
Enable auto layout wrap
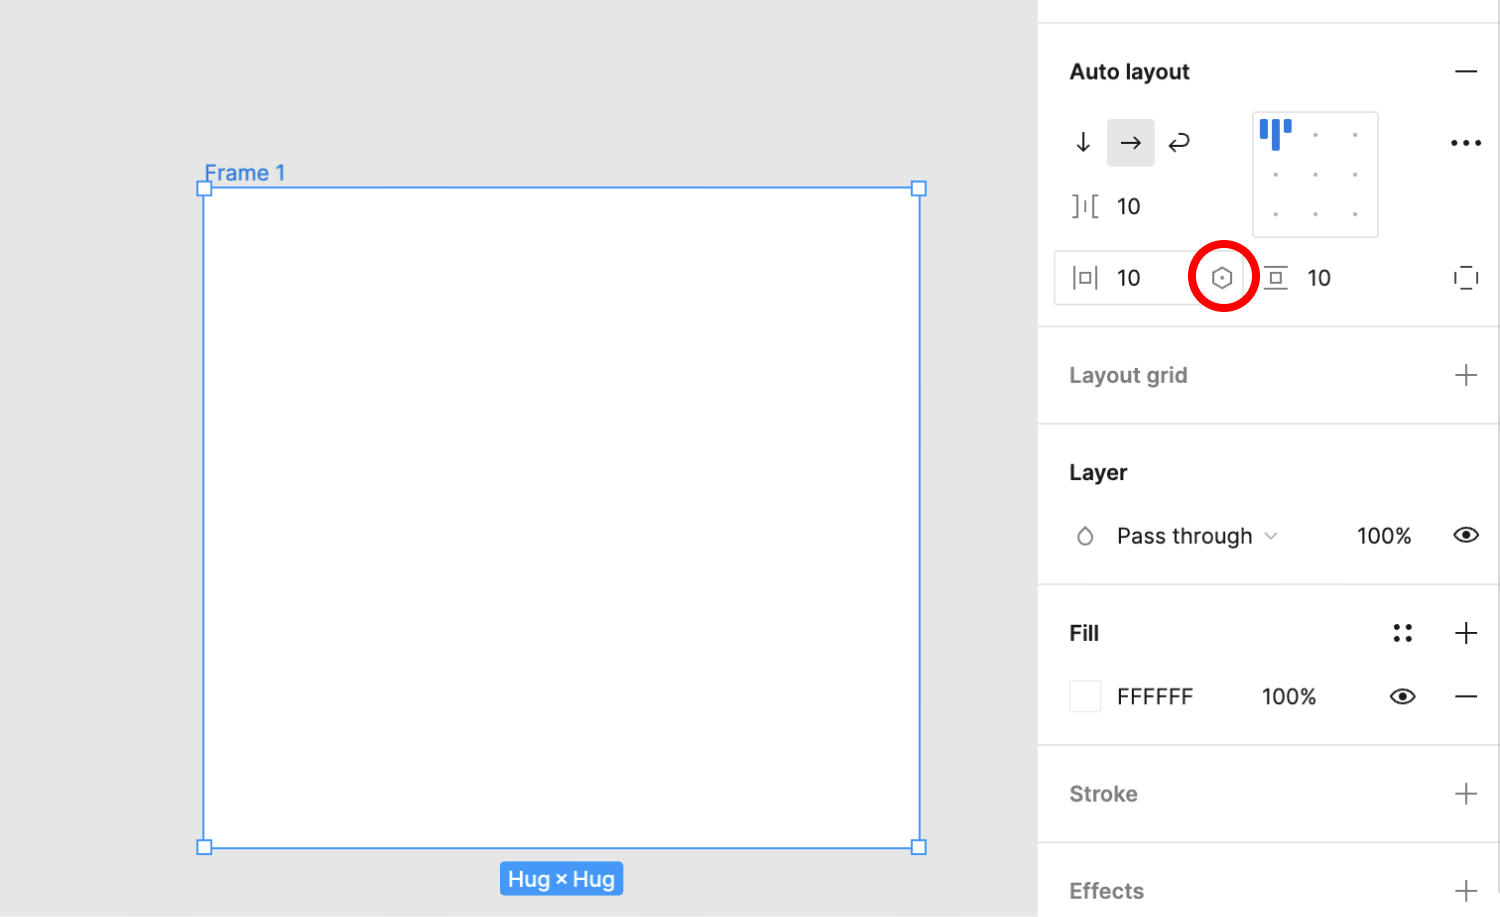point(1179,142)
